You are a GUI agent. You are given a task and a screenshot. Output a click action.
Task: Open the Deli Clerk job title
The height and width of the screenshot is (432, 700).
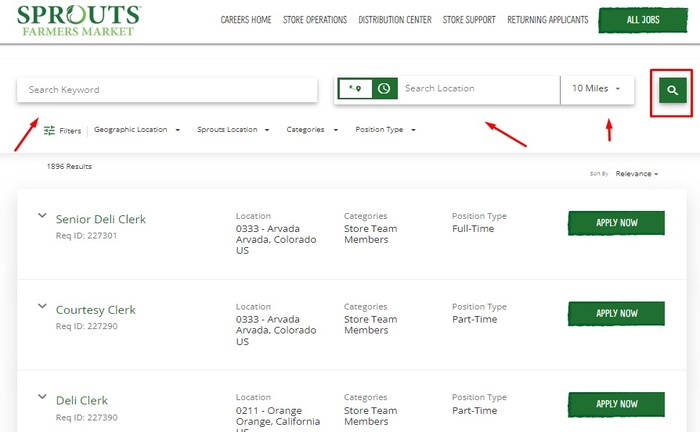click(x=82, y=400)
